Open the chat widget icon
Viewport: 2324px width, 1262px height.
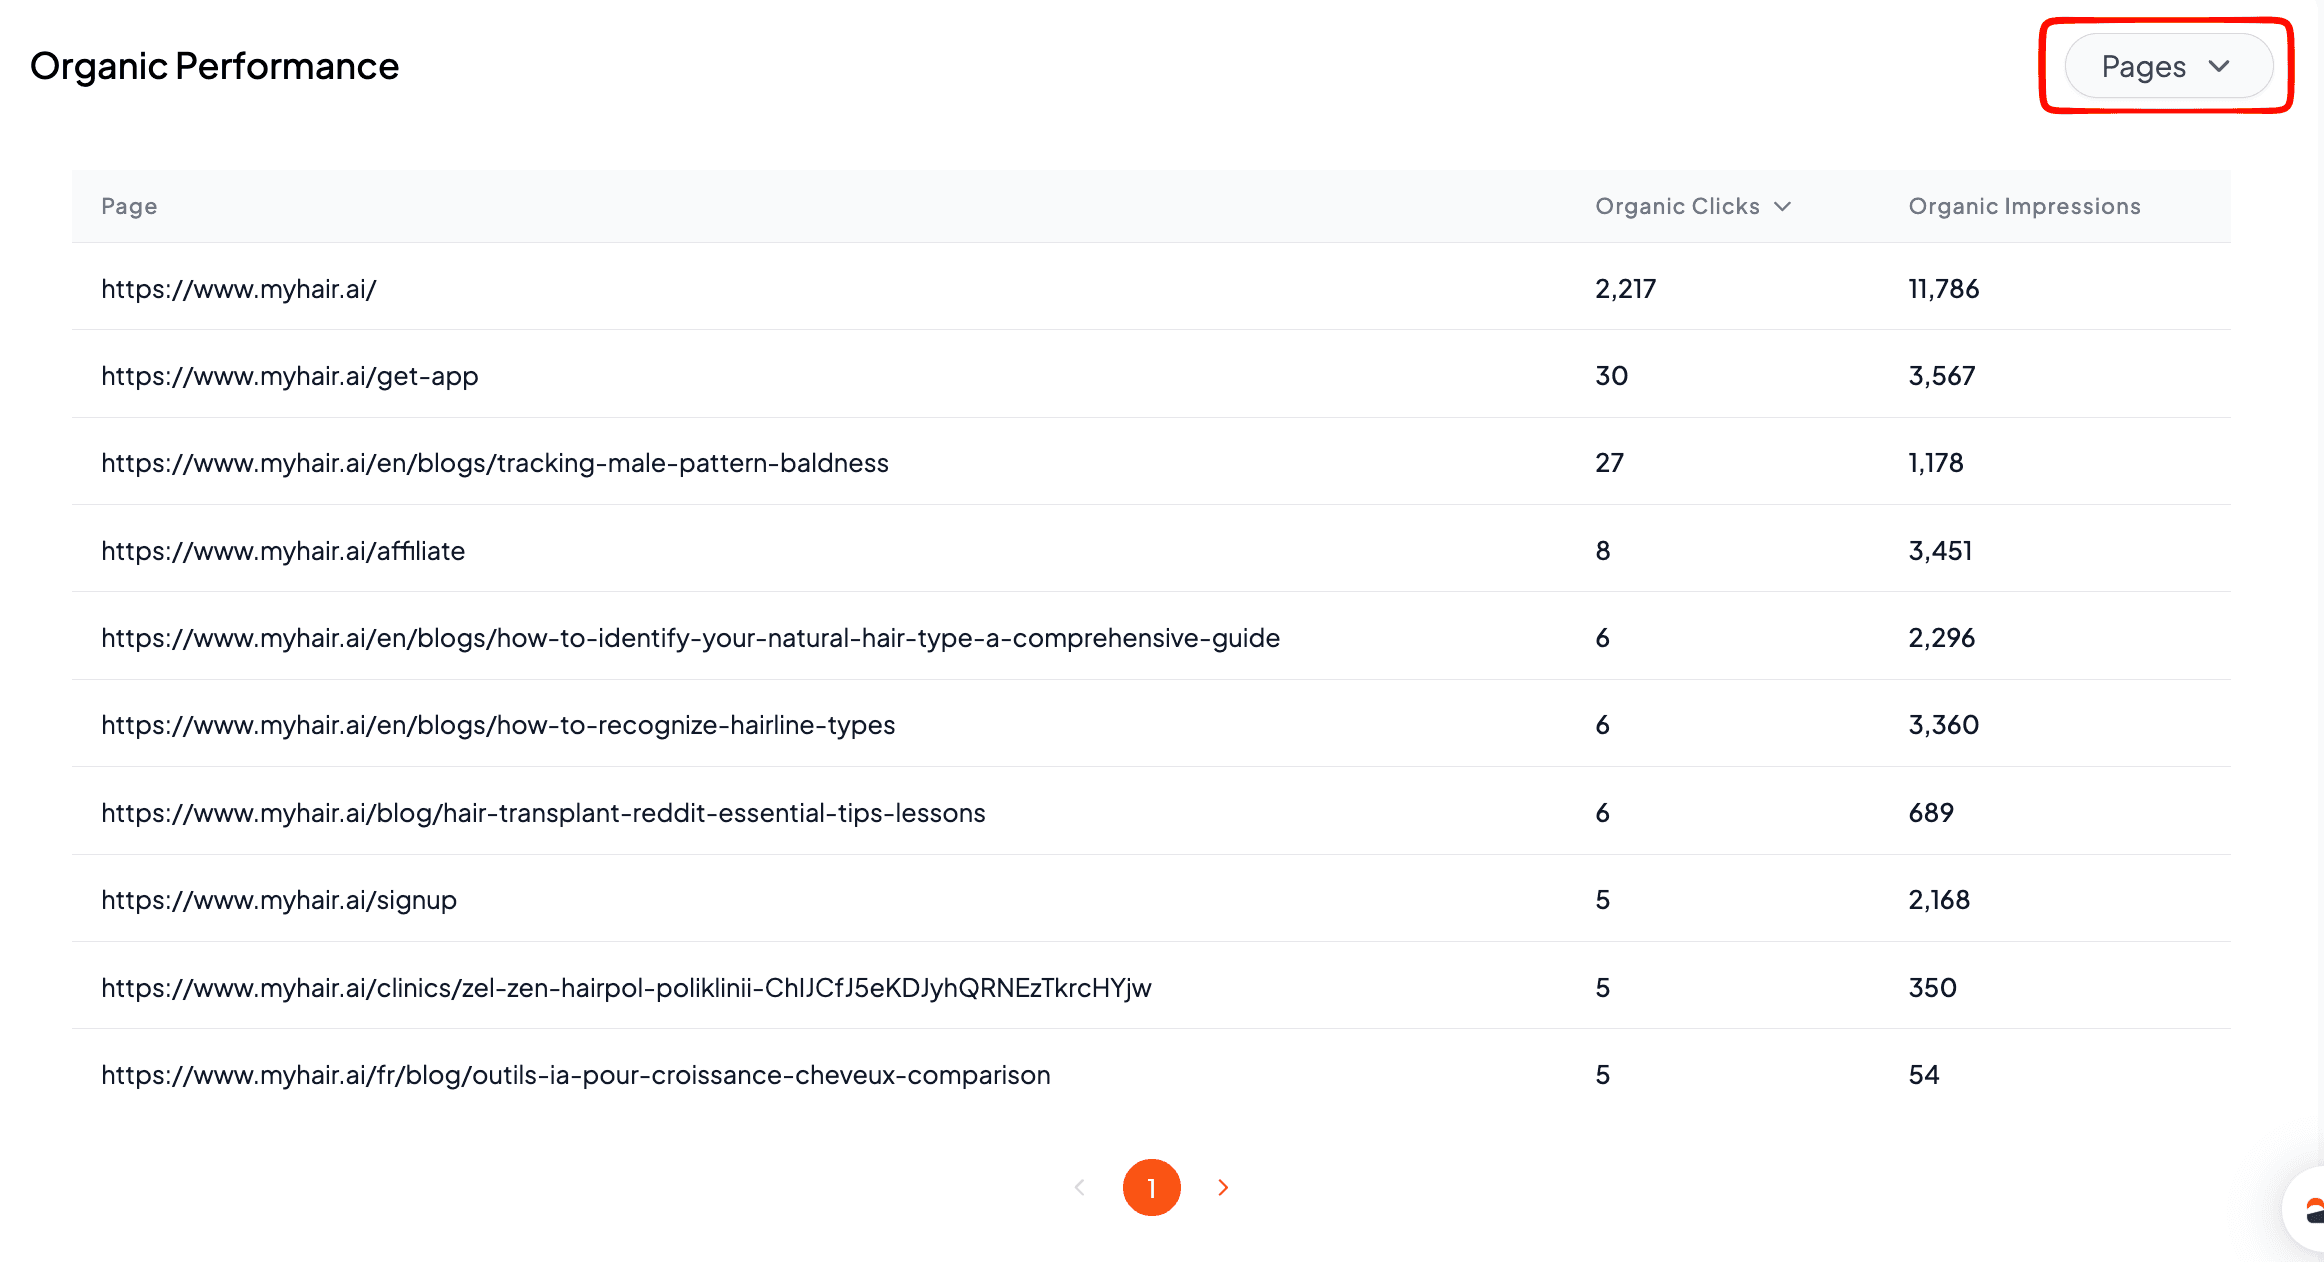coord(2311,1210)
